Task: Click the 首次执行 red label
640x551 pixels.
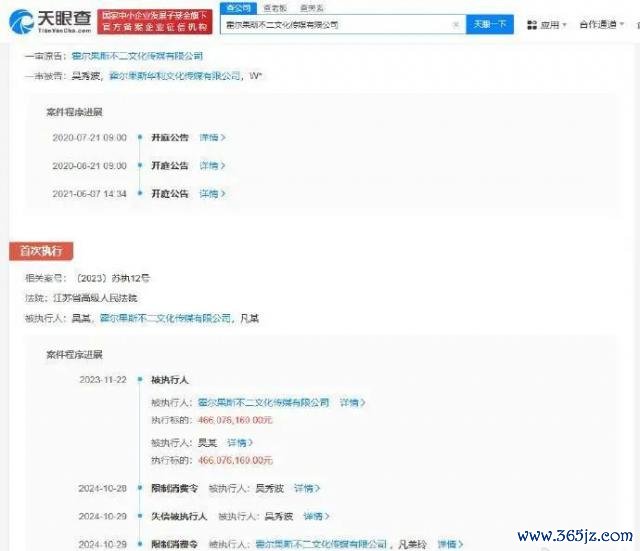Action: (x=41, y=251)
